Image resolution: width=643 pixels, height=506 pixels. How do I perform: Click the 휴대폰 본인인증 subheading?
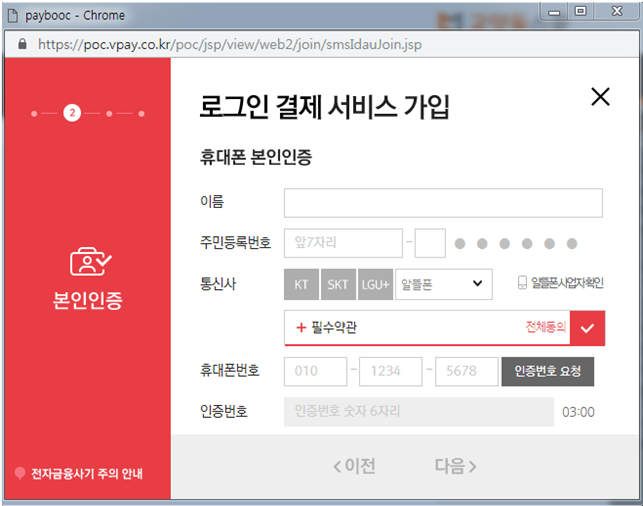tap(256, 157)
